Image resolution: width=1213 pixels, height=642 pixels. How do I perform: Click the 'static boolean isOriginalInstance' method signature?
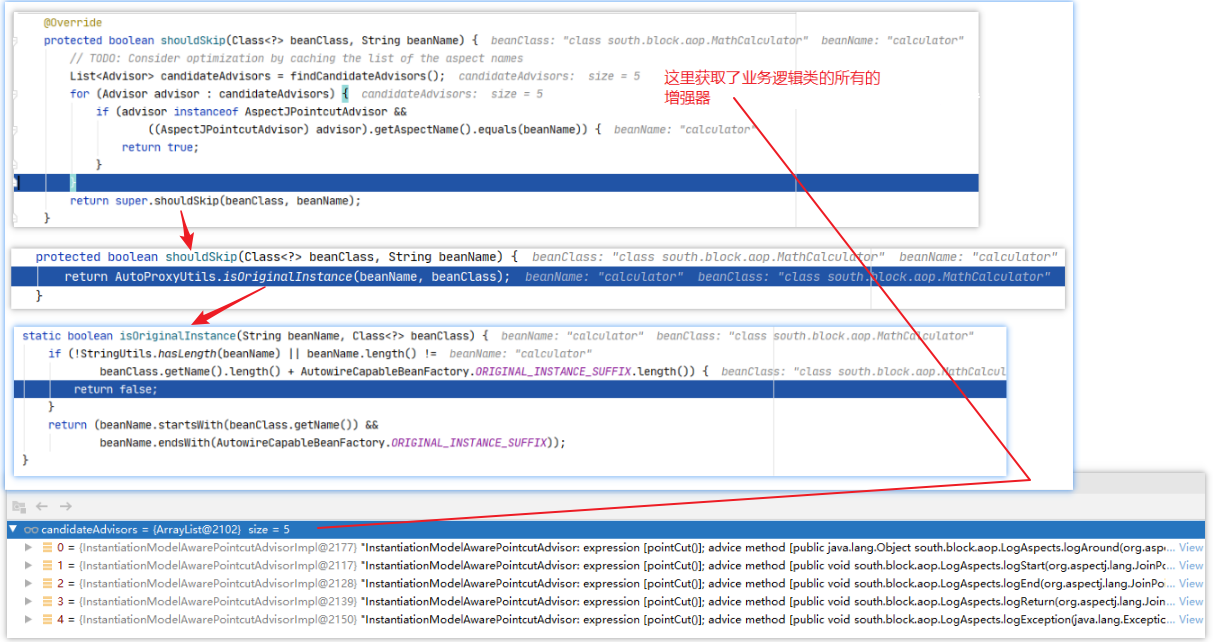[255, 336]
